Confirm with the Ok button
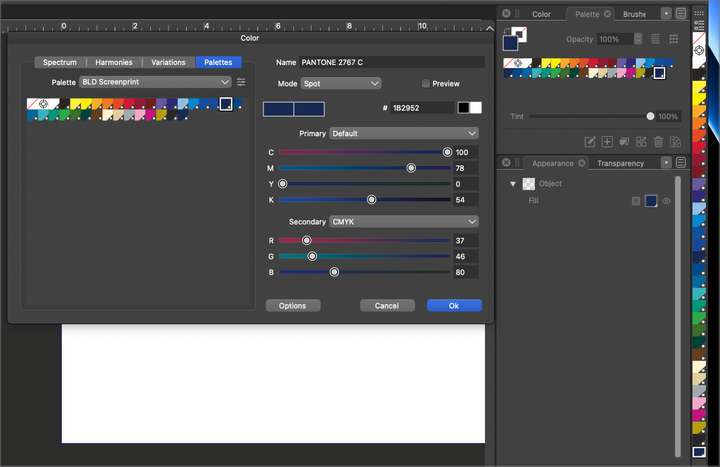Image resolution: width=720 pixels, height=467 pixels. pos(454,306)
